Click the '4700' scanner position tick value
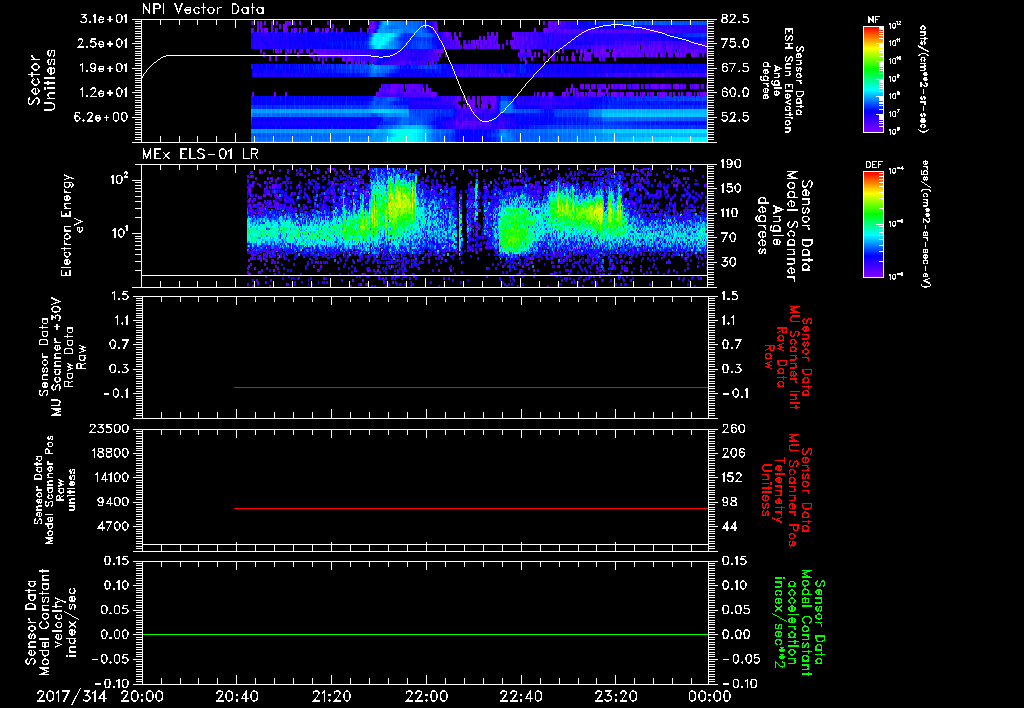The width and height of the screenshot is (1024, 708). 114,526
